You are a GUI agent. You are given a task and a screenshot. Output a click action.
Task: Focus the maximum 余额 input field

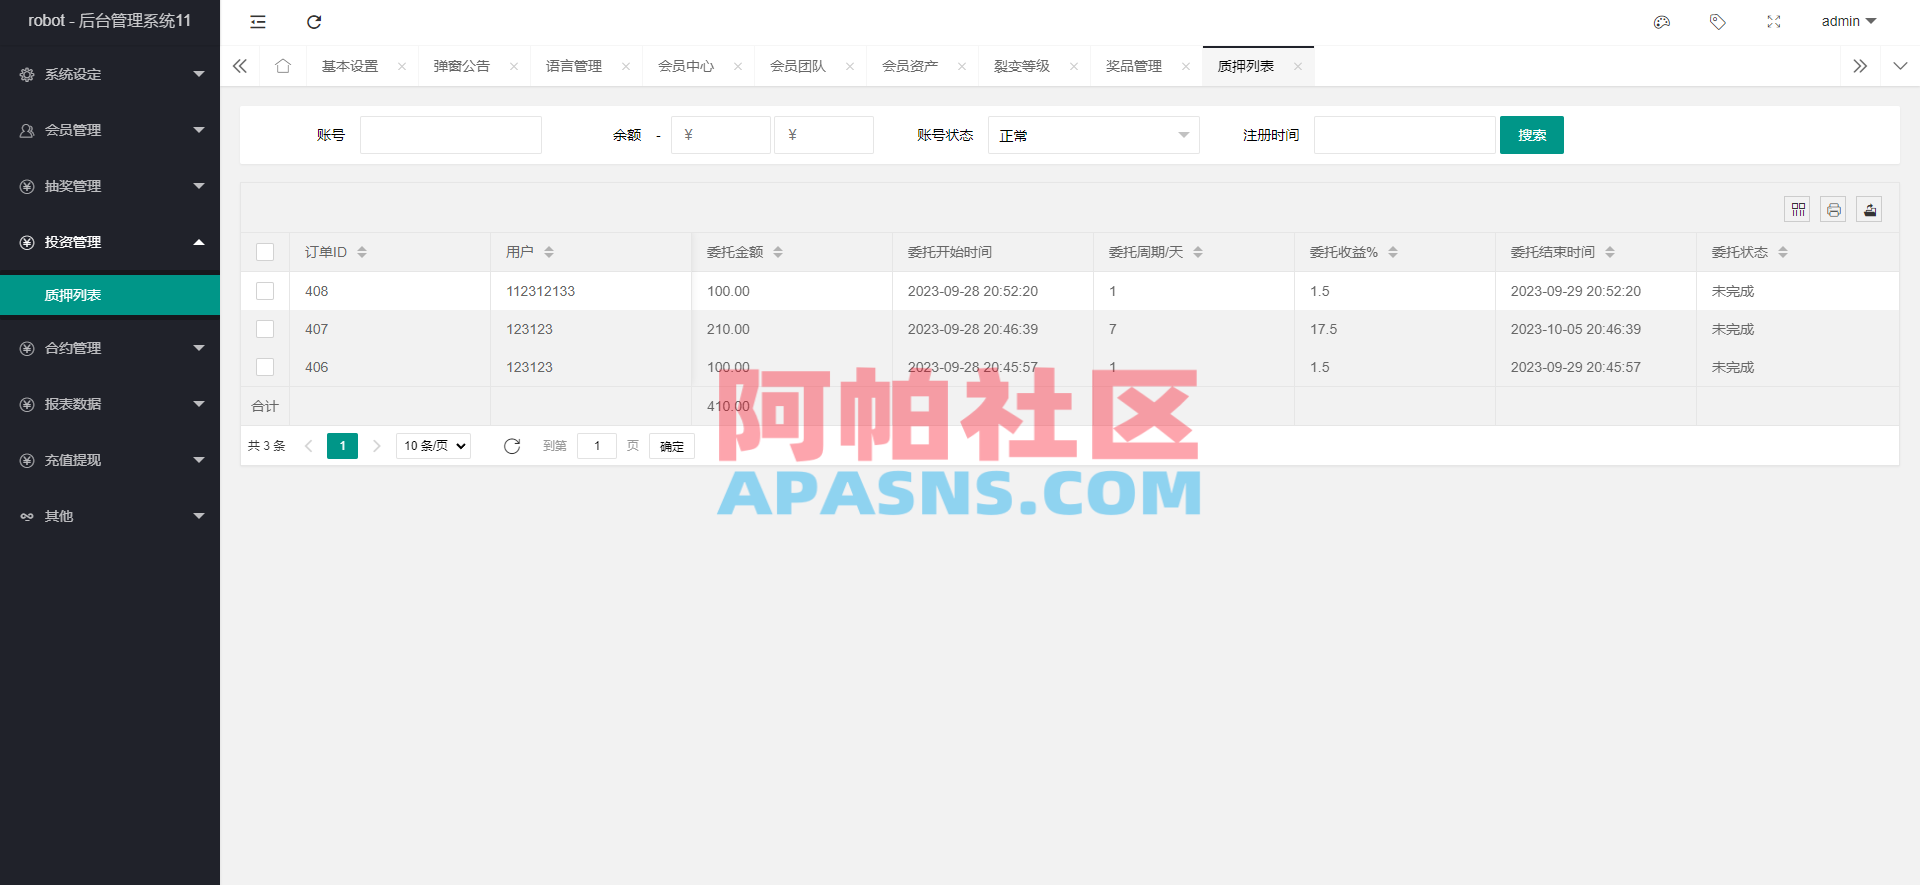click(824, 135)
